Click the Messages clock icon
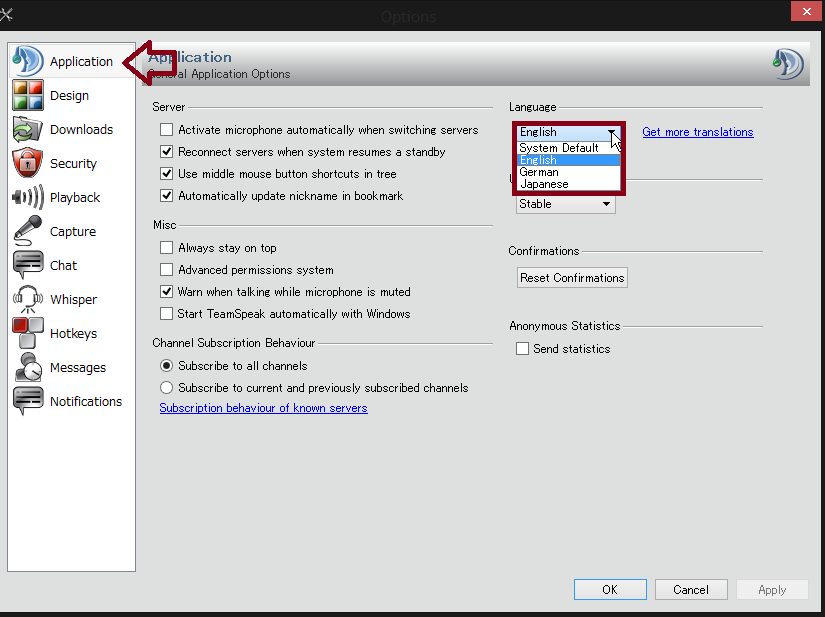This screenshot has width=825, height=617. point(27,367)
